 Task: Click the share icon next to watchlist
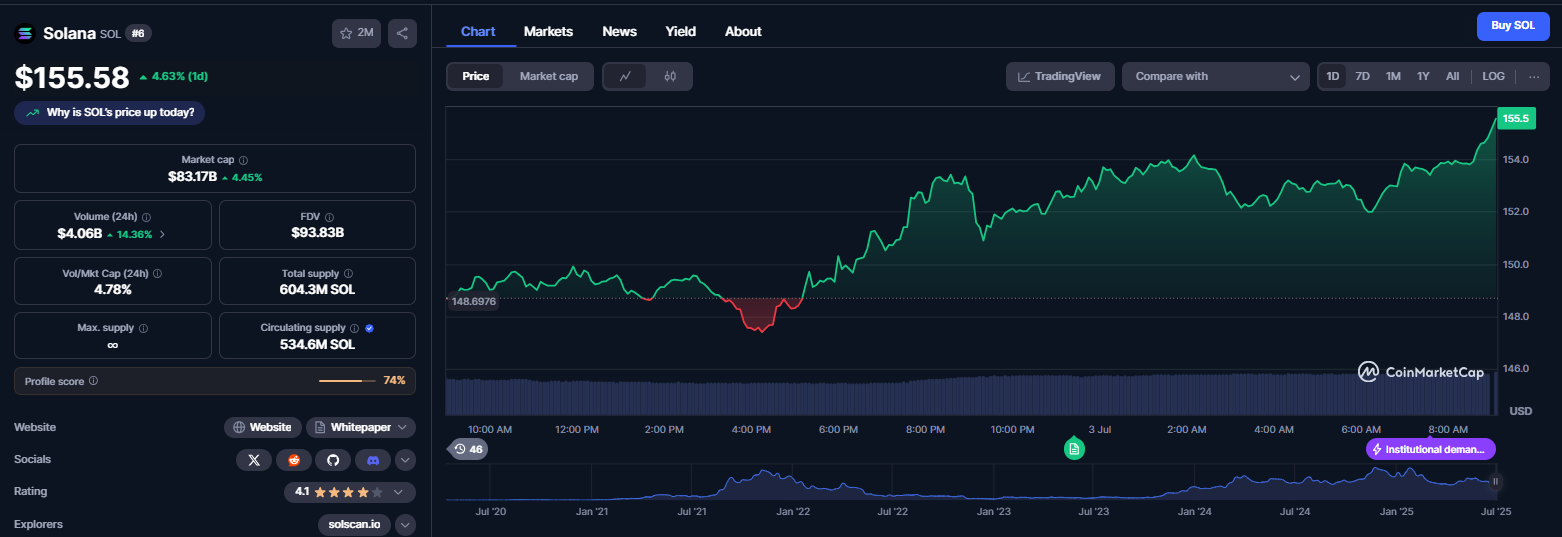402,33
